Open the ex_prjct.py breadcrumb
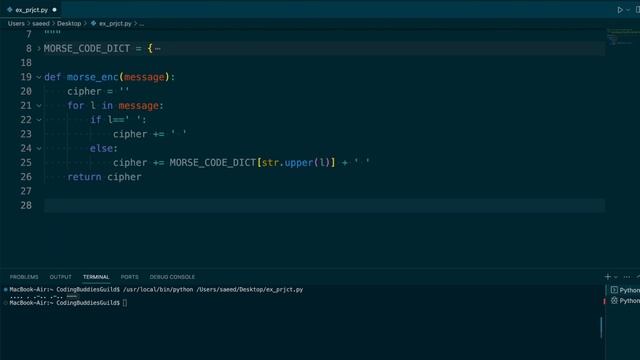This screenshot has height=360, width=640. pos(115,24)
